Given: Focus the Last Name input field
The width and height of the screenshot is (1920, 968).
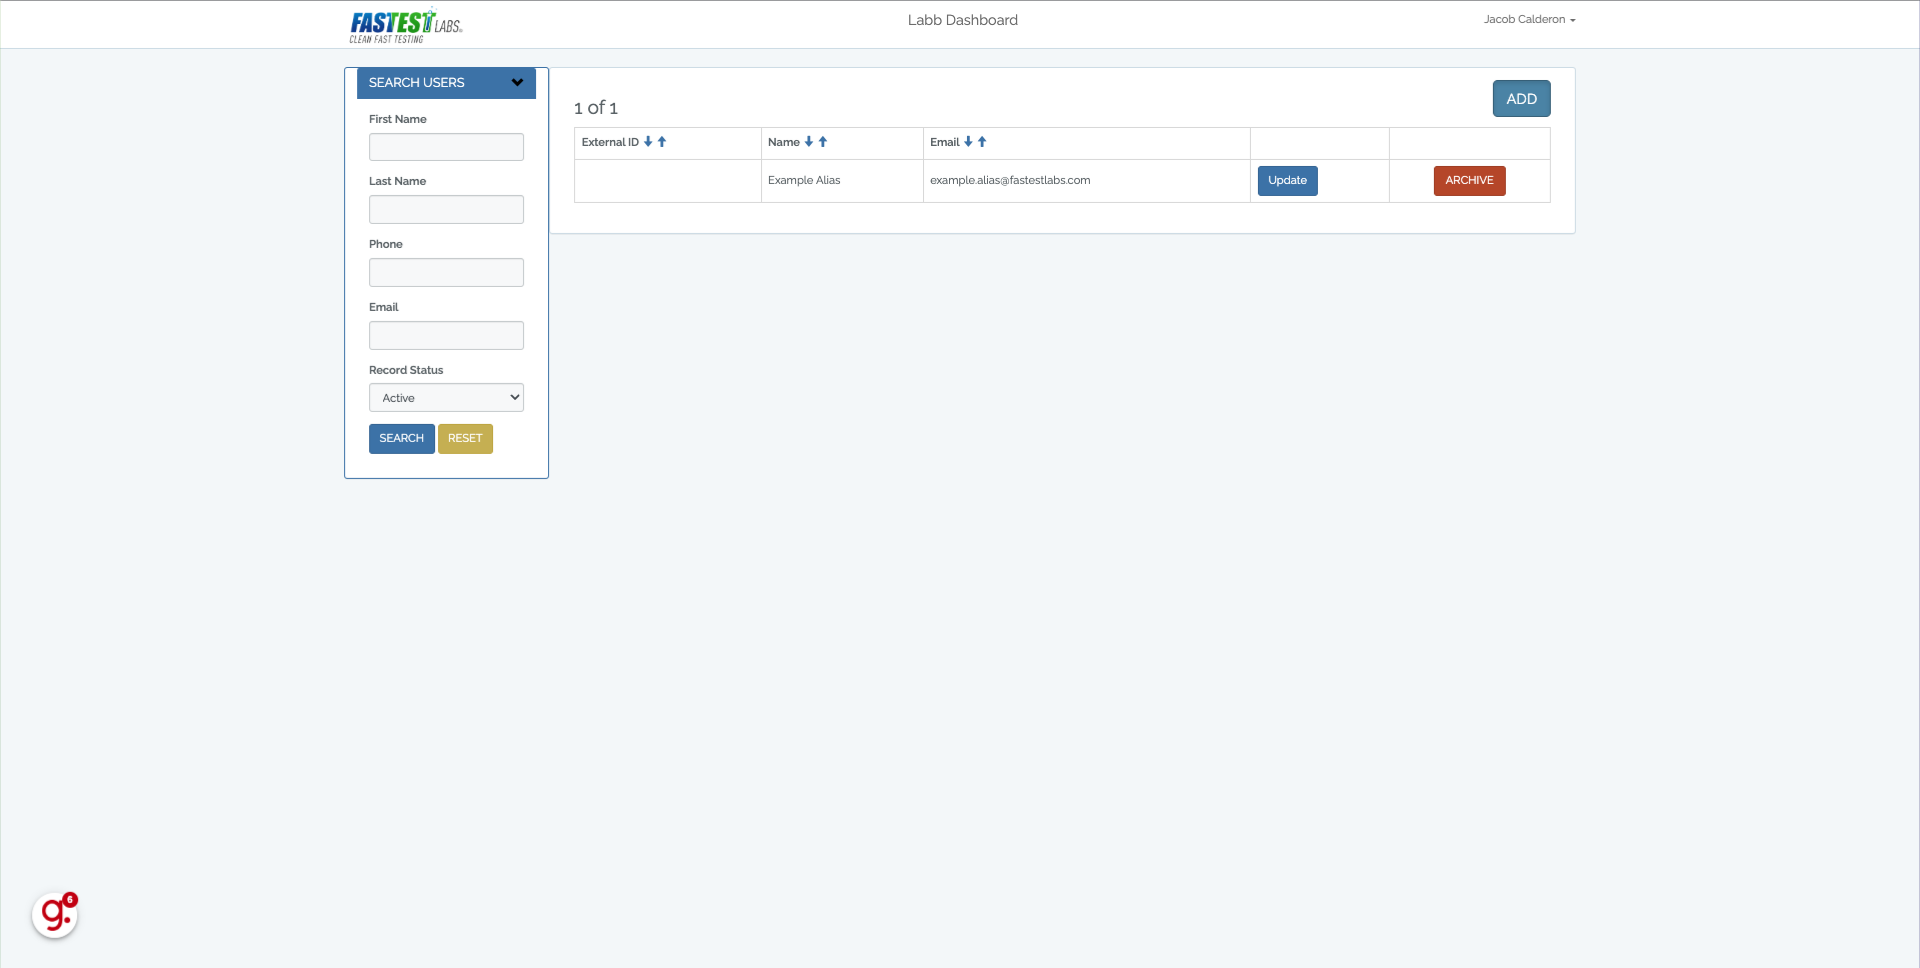Looking at the screenshot, I should 446,209.
